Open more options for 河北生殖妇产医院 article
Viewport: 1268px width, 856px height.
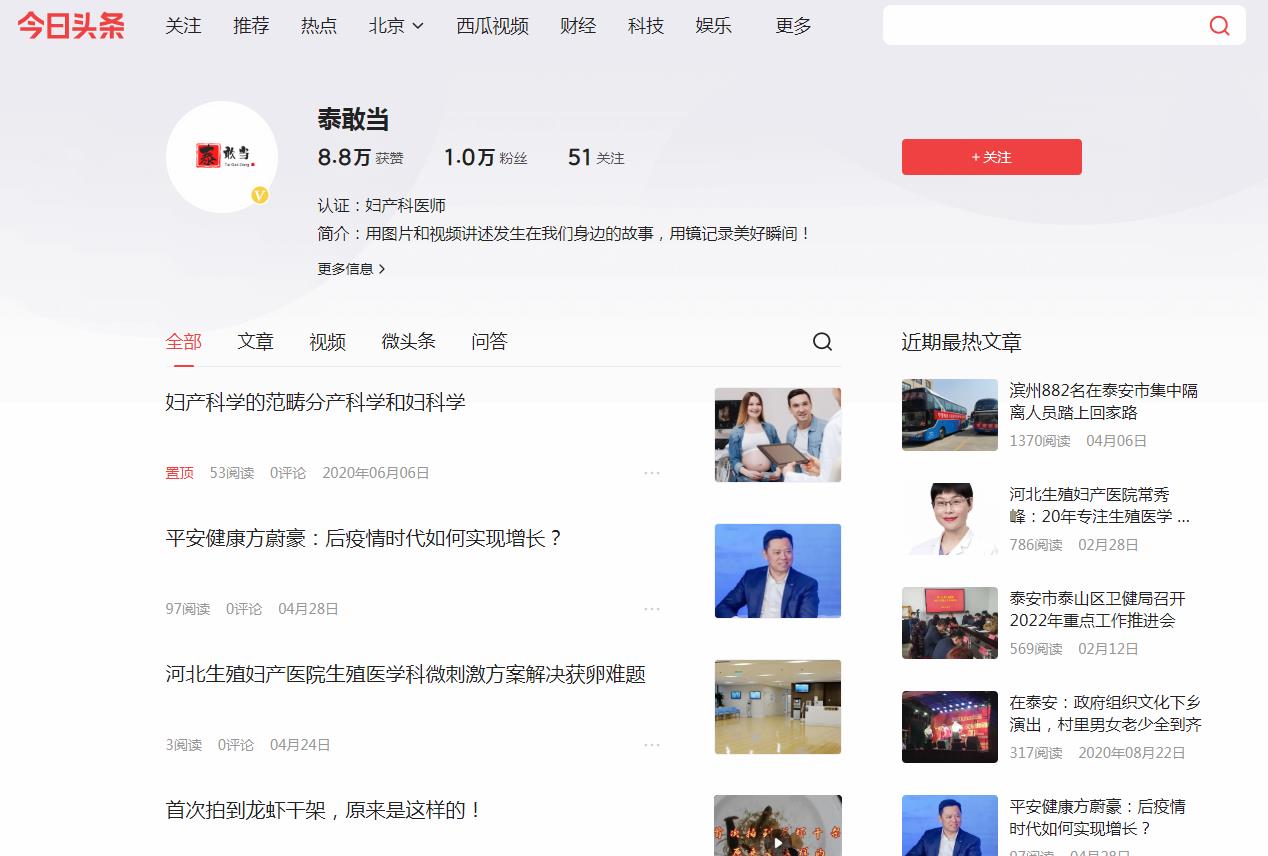(652, 745)
